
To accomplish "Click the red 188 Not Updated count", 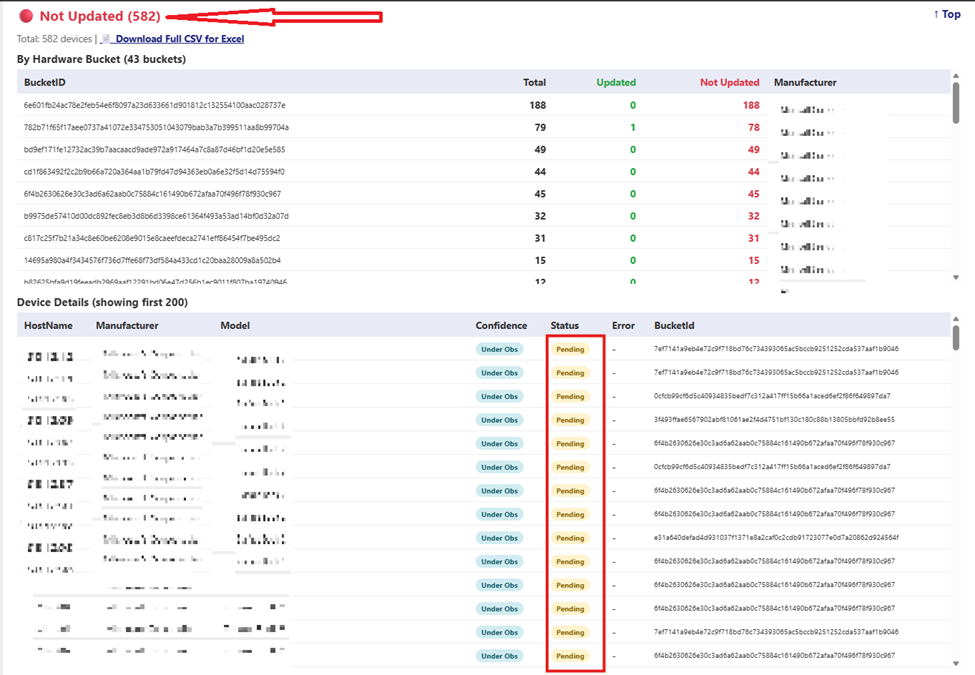I will [x=750, y=105].
